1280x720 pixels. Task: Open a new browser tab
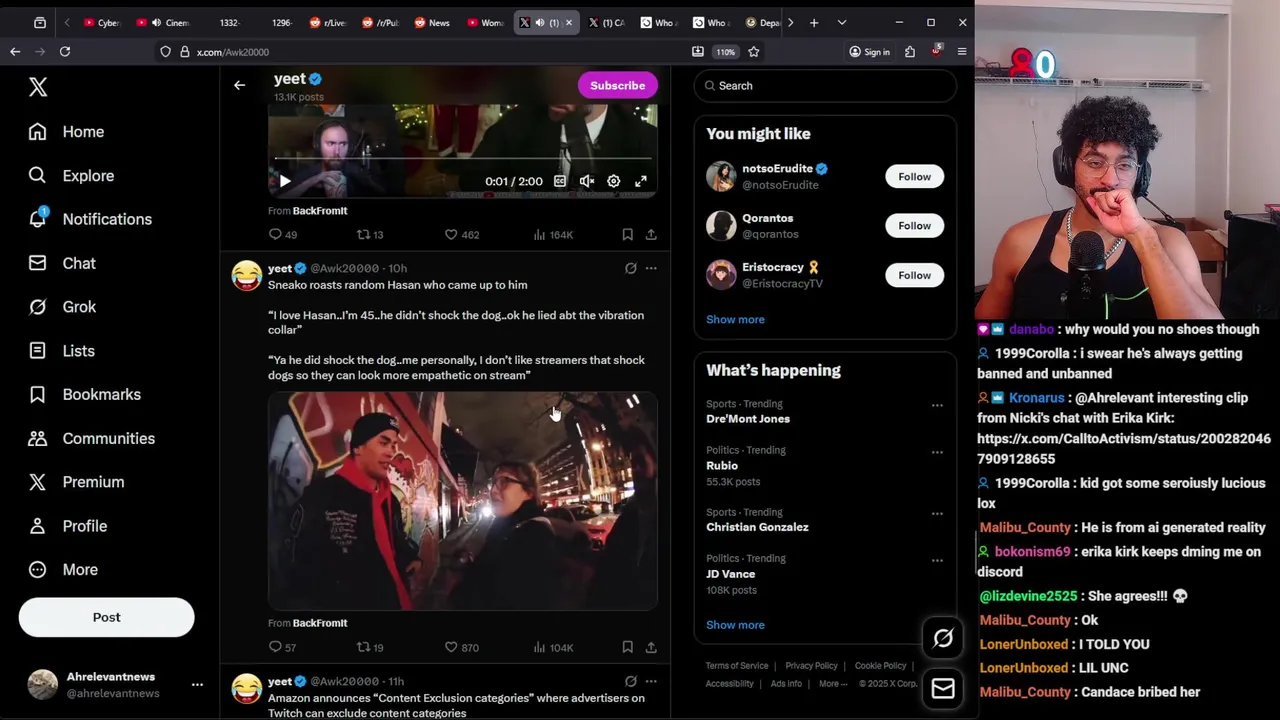814,22
